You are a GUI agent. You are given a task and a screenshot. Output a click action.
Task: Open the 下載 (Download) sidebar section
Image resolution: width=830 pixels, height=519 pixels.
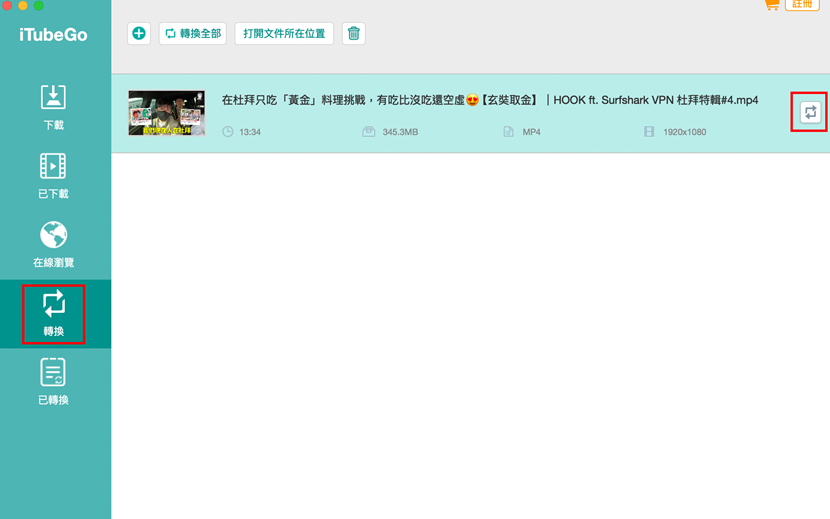pyautogui.click(x=53, y=108)
